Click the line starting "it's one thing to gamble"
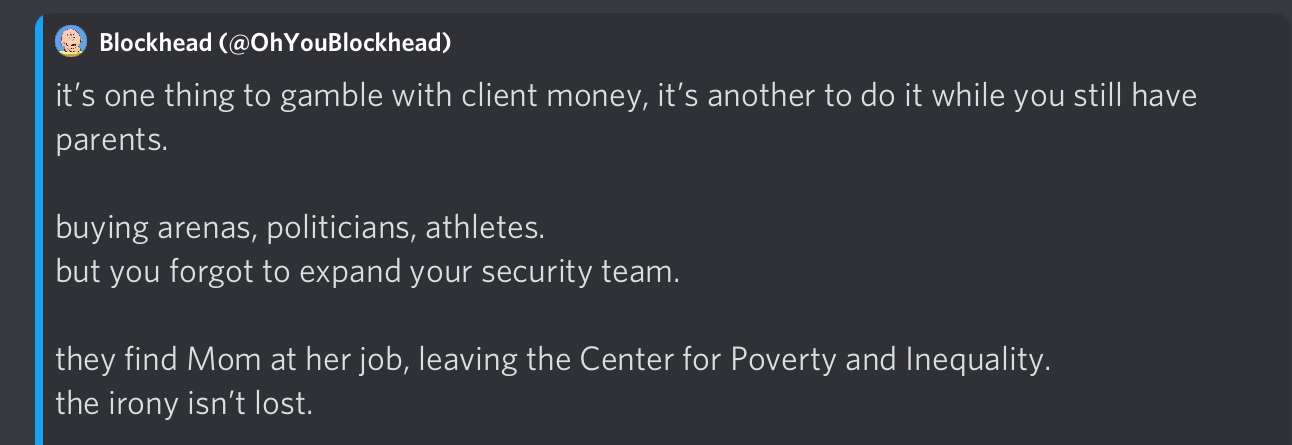1292x445 pixels. 627,97
